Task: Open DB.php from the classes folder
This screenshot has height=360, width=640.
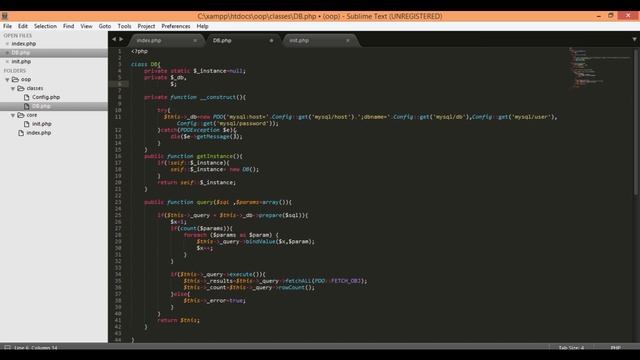Action: (41, 106)
